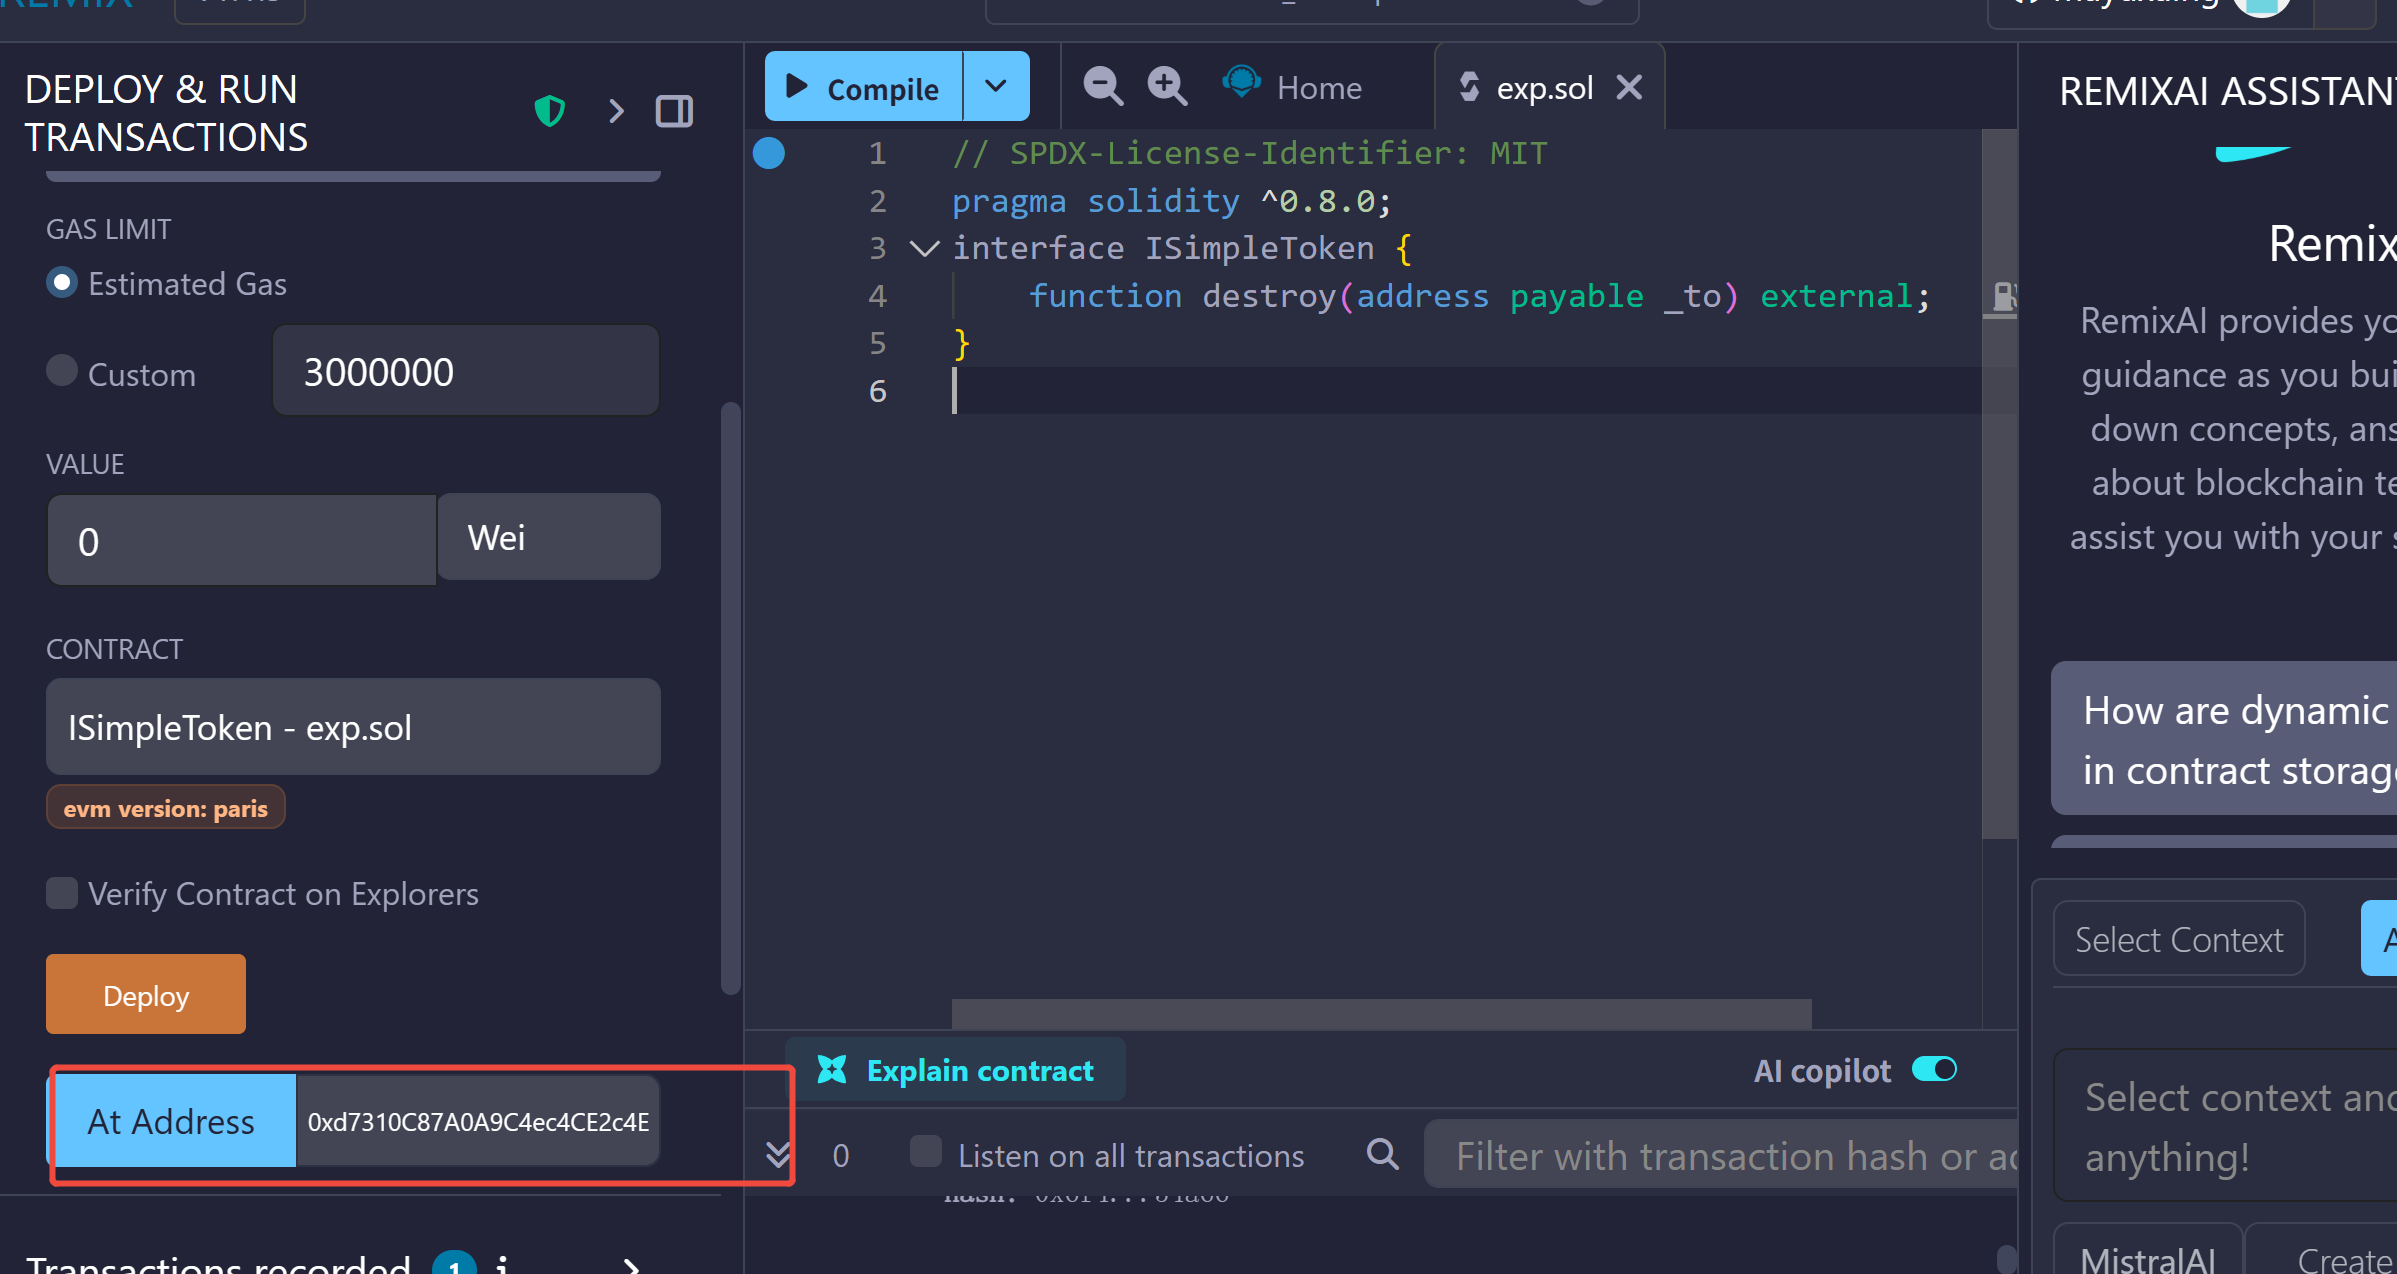Viewport: 2397px width, 1274px height.
Task: Check Listen on all transactions
Action: click(x=926, y=1152)
